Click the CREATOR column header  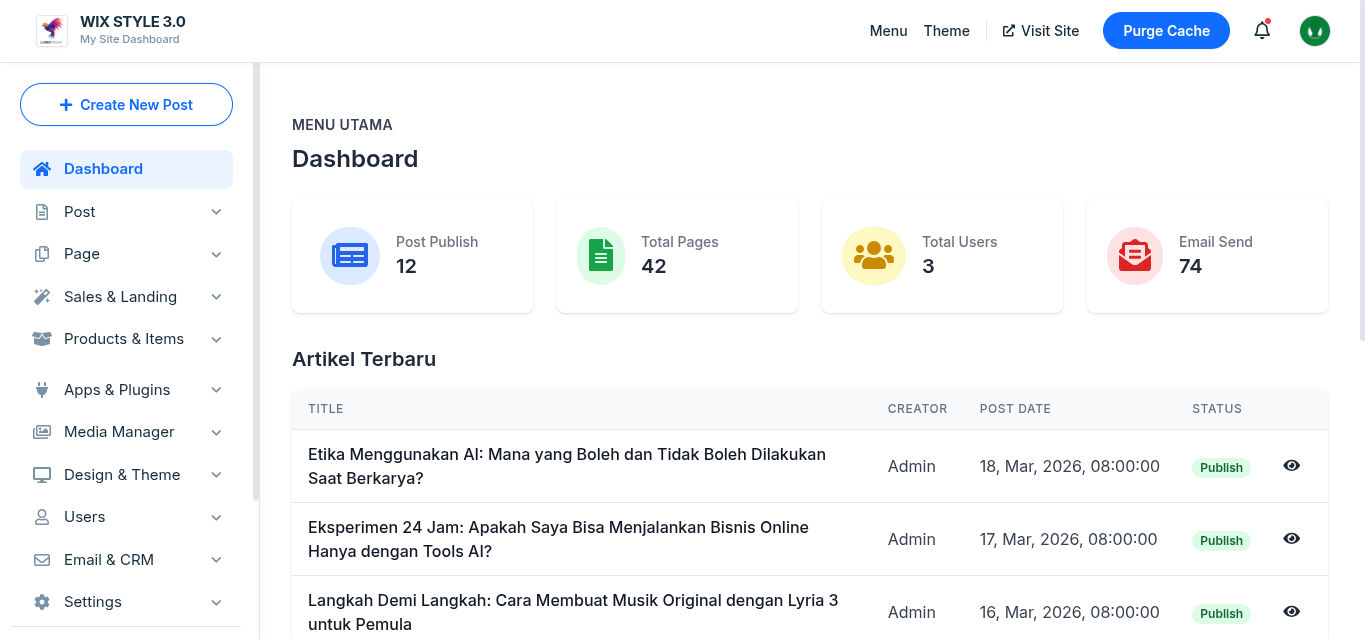[917, 409]
